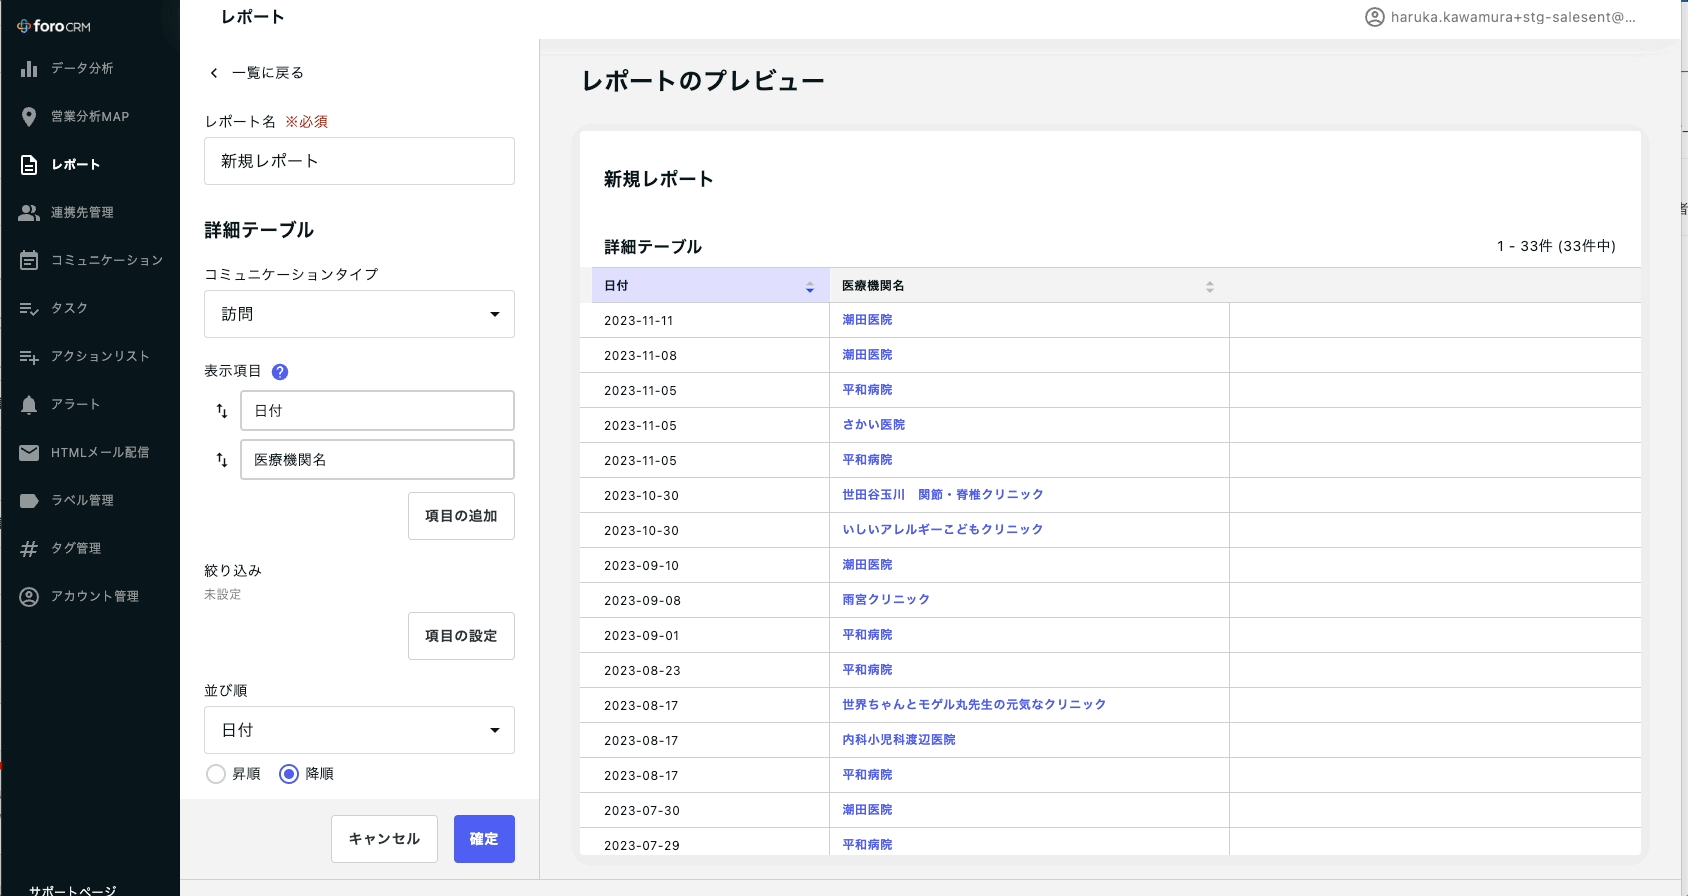Click the foro CRM logo
Image resolution: width=1688 pixels, height=896 pixels.
click(x=54, y=26)
